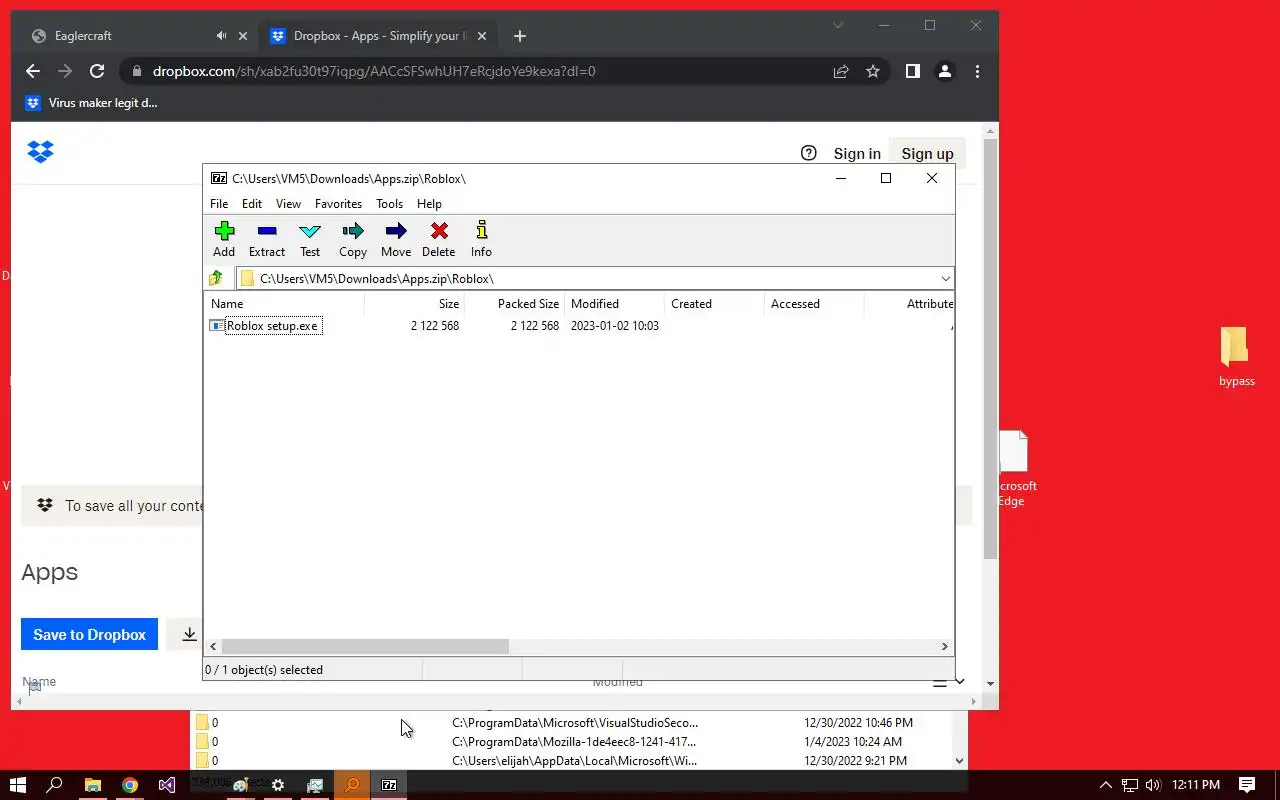Toggle the Chrome side panel icon

(x=912, y=71)
